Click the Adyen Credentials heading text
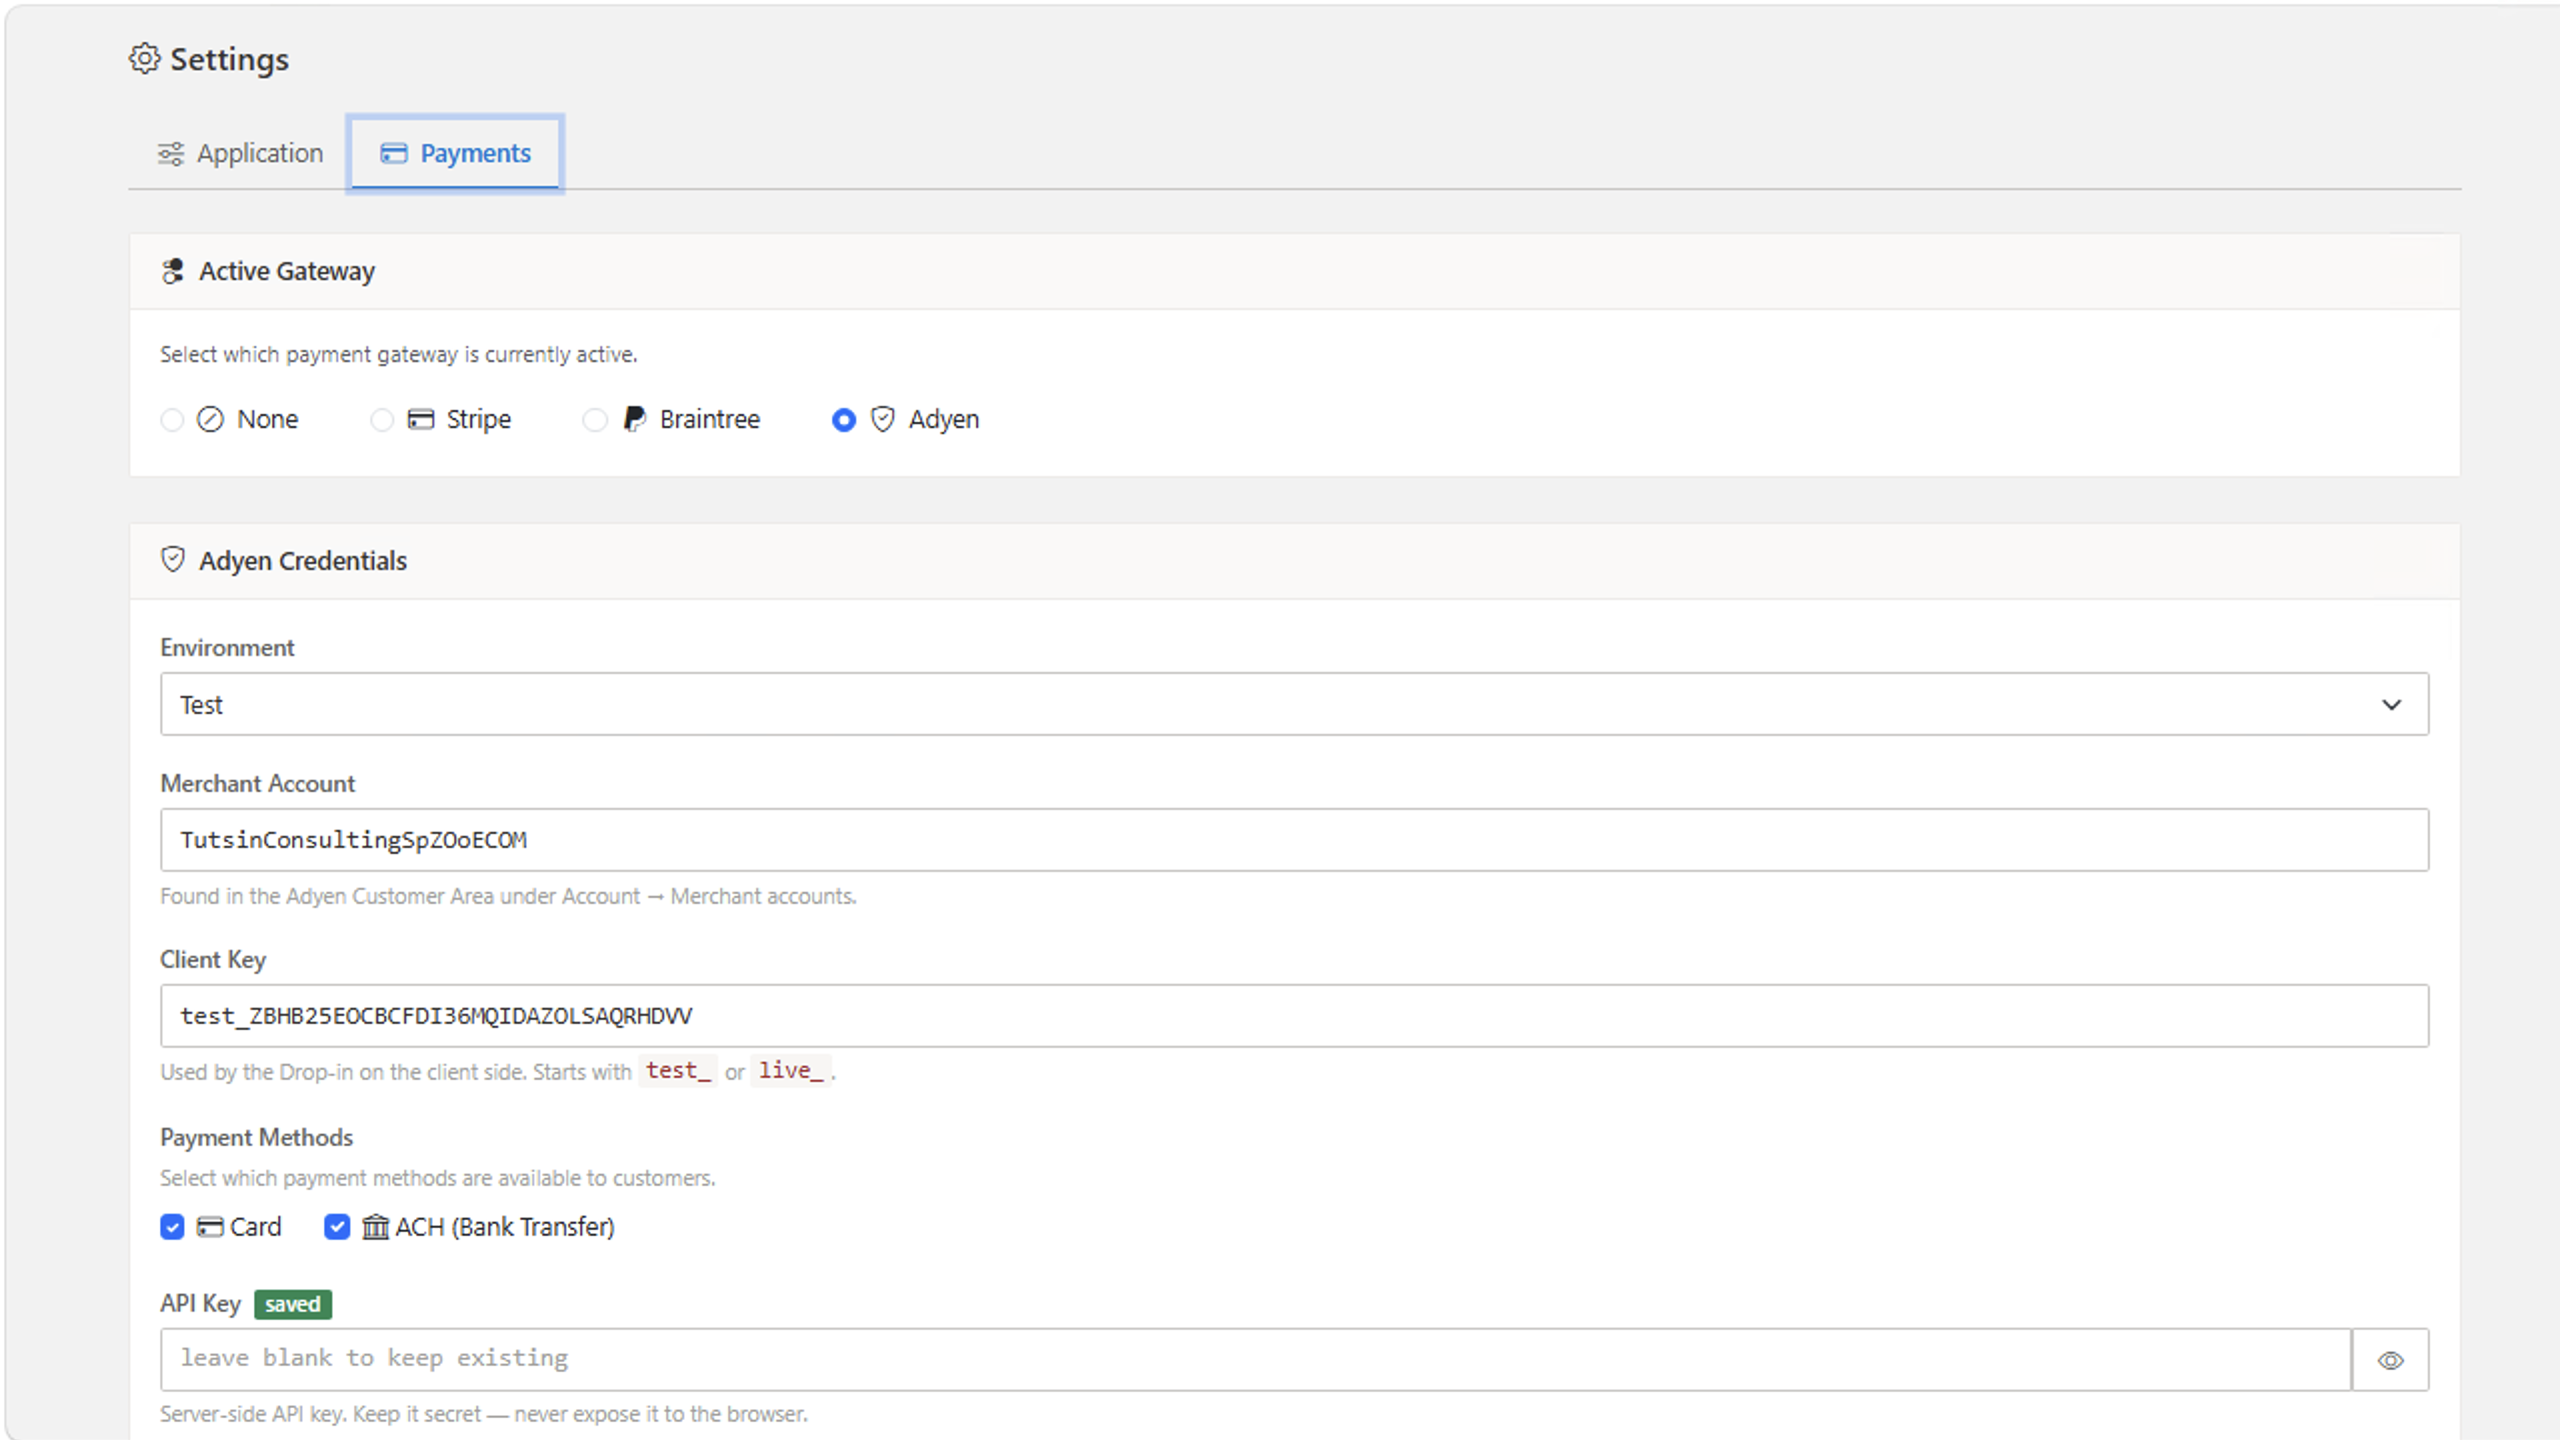Screen dimensions: 2560x1440 303,561
